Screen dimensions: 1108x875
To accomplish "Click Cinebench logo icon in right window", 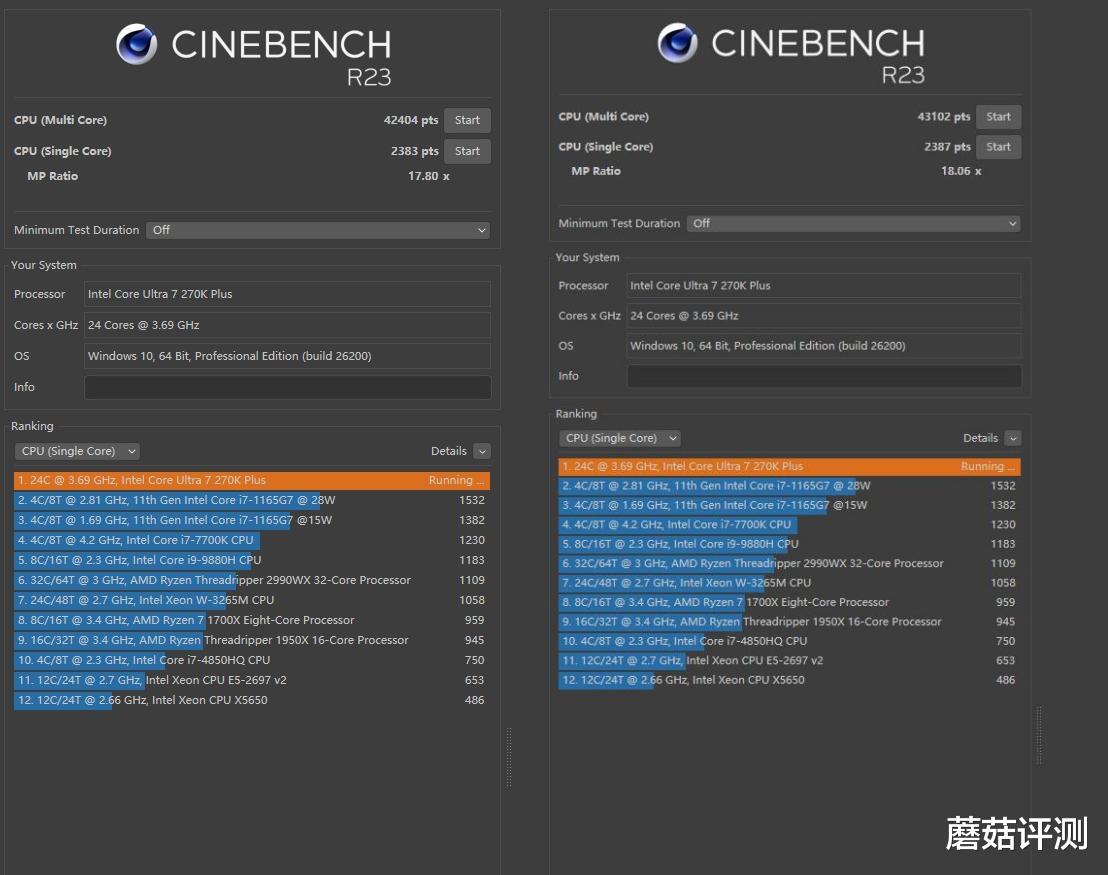I will [678, 42].
